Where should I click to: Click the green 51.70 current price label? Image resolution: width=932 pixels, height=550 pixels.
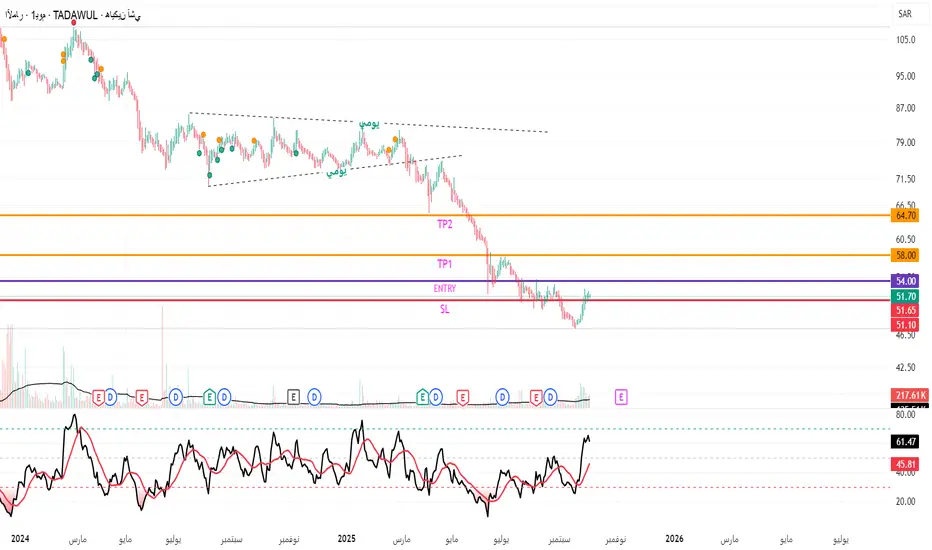[905, 296]
